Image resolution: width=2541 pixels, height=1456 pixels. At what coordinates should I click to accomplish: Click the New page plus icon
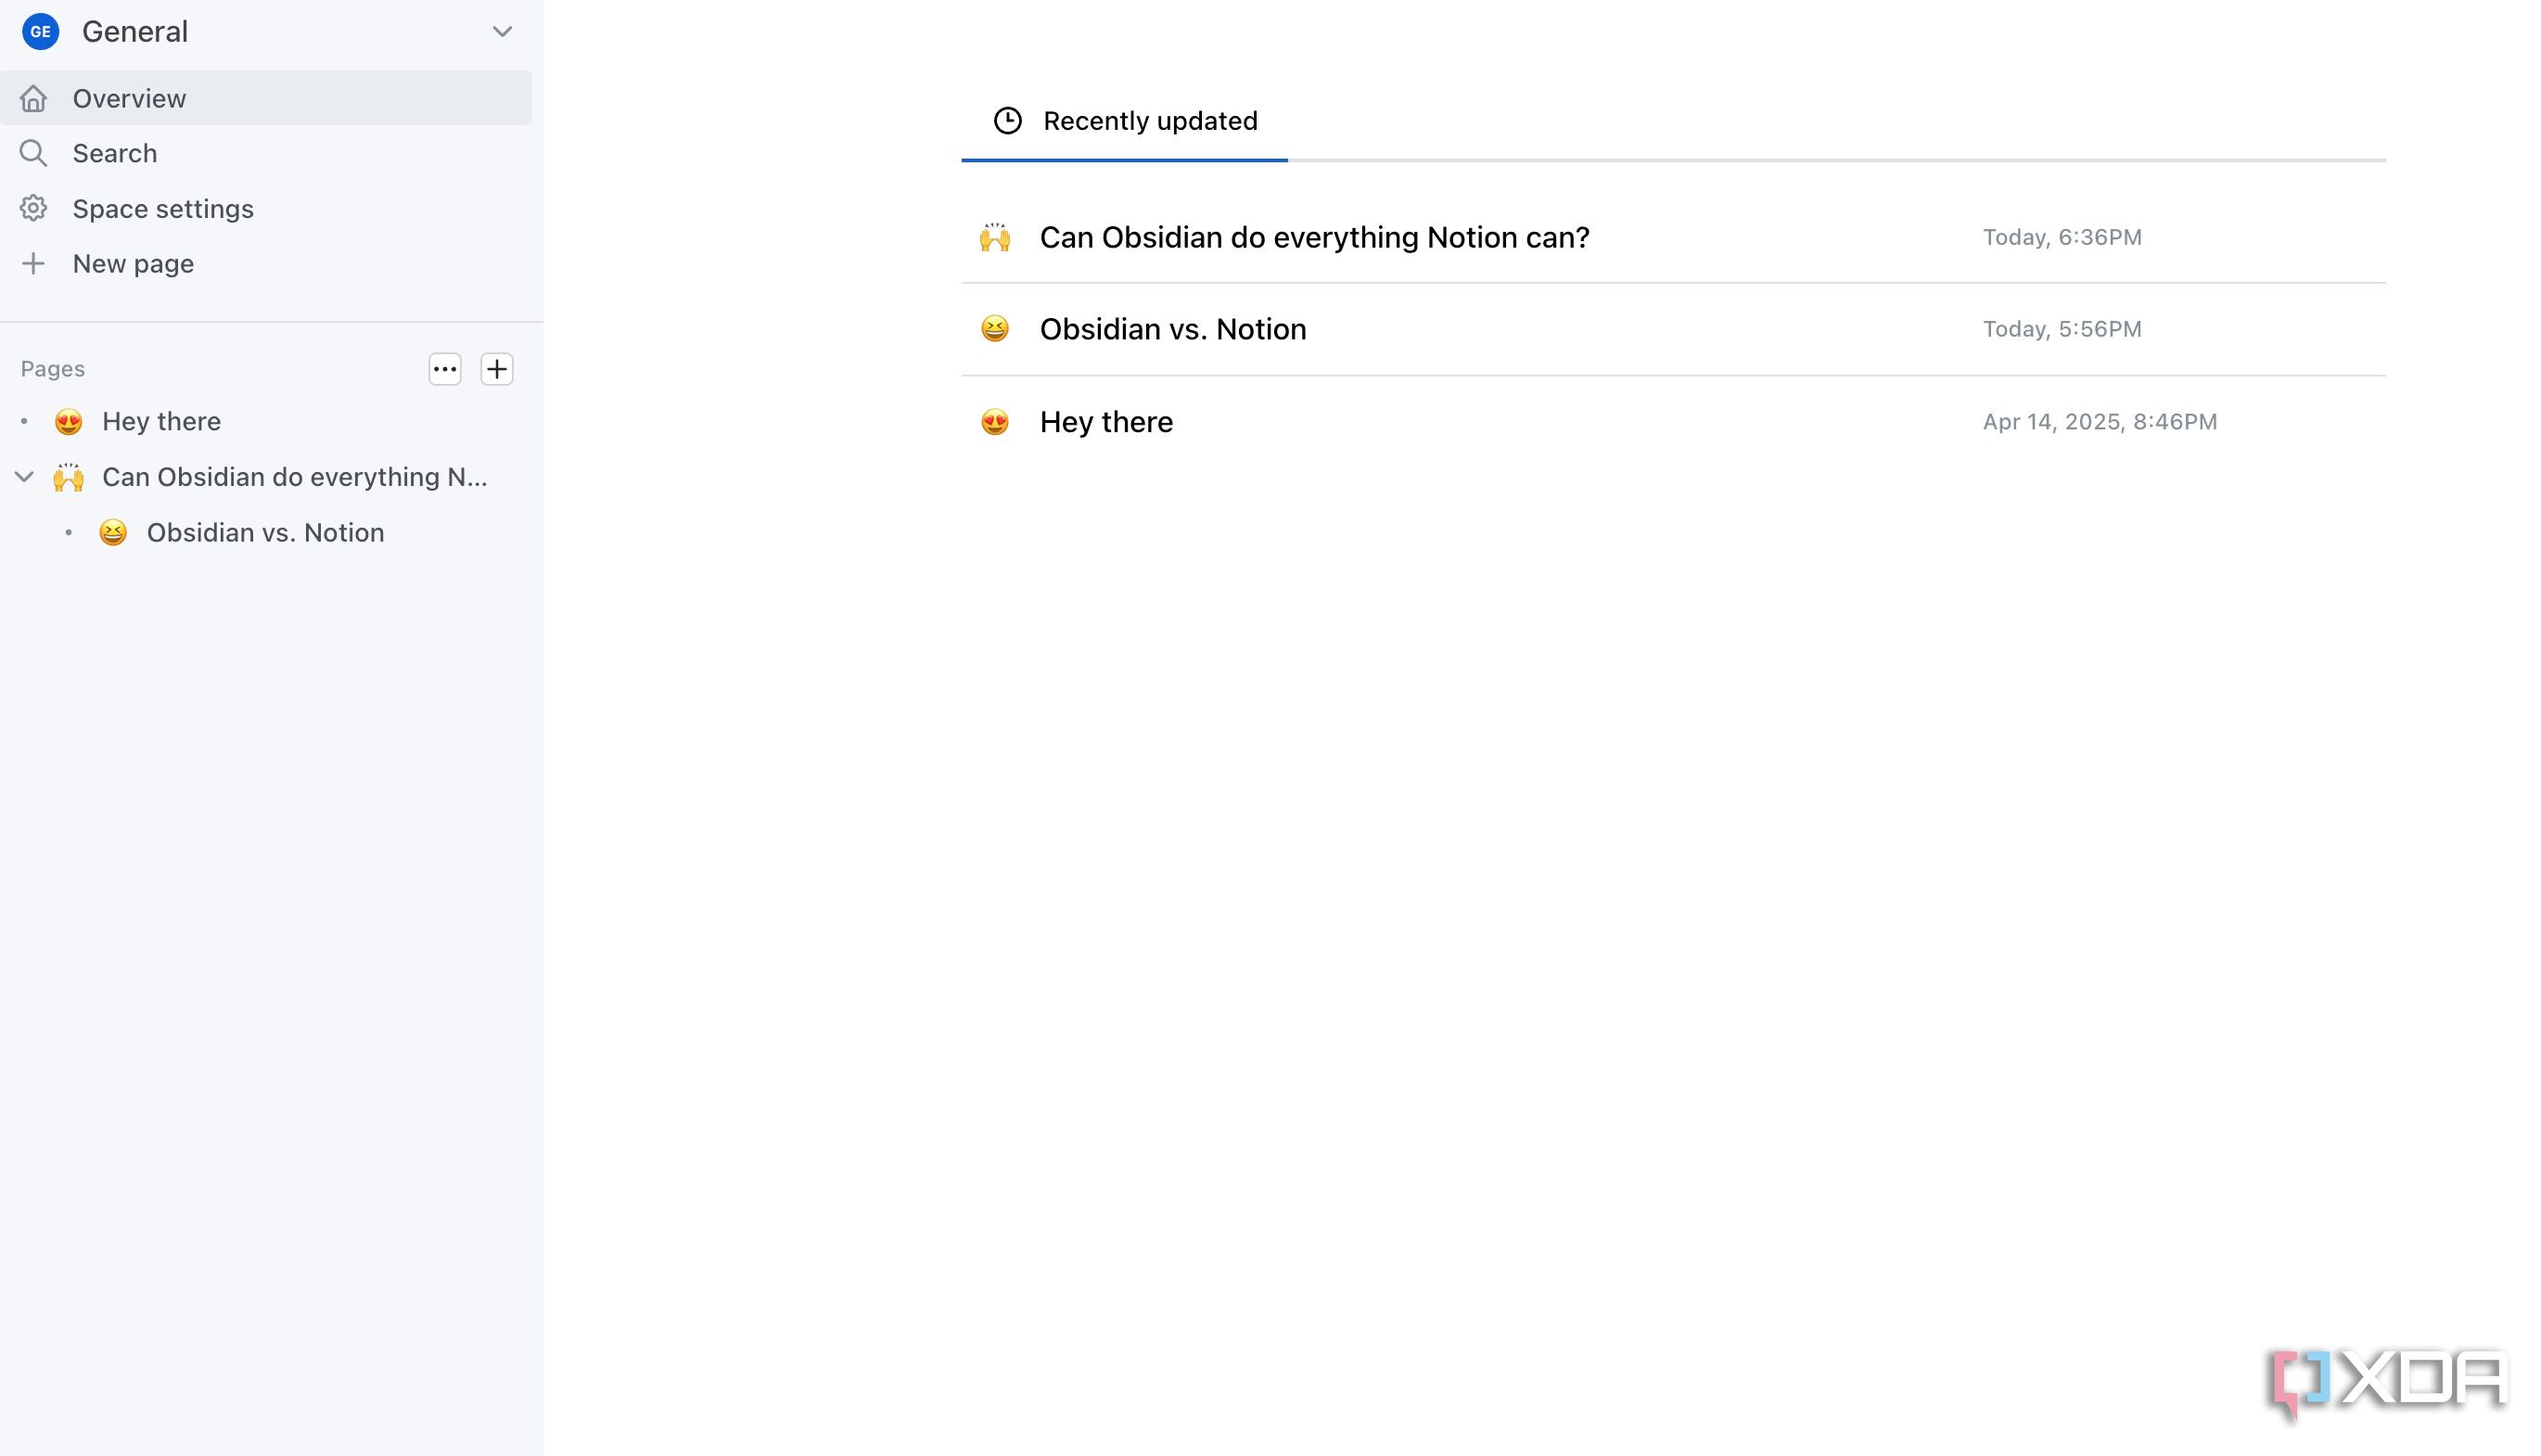pyautogui.click(x=33, y=263)
